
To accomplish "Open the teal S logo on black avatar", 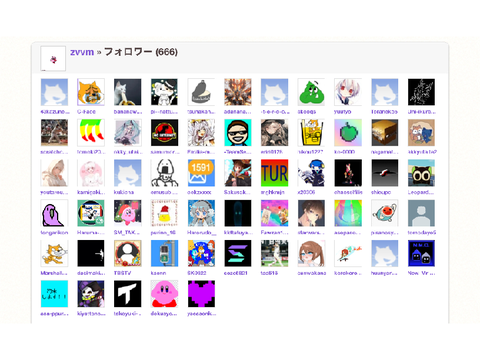I will pyautogui.click(x=238, y=254).
